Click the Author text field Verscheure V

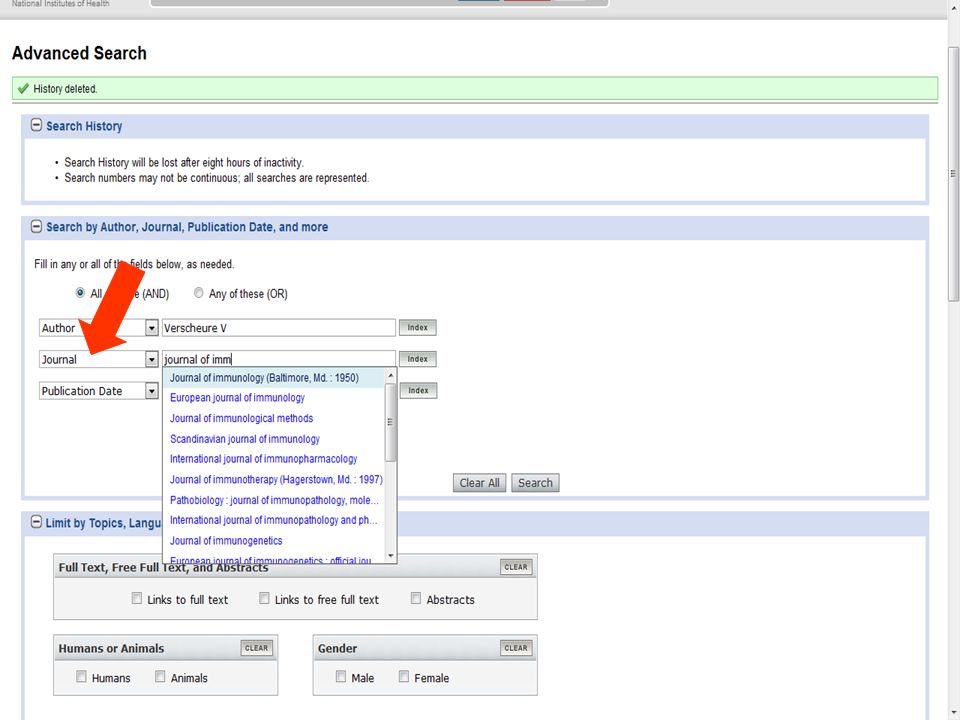(279, 328)
